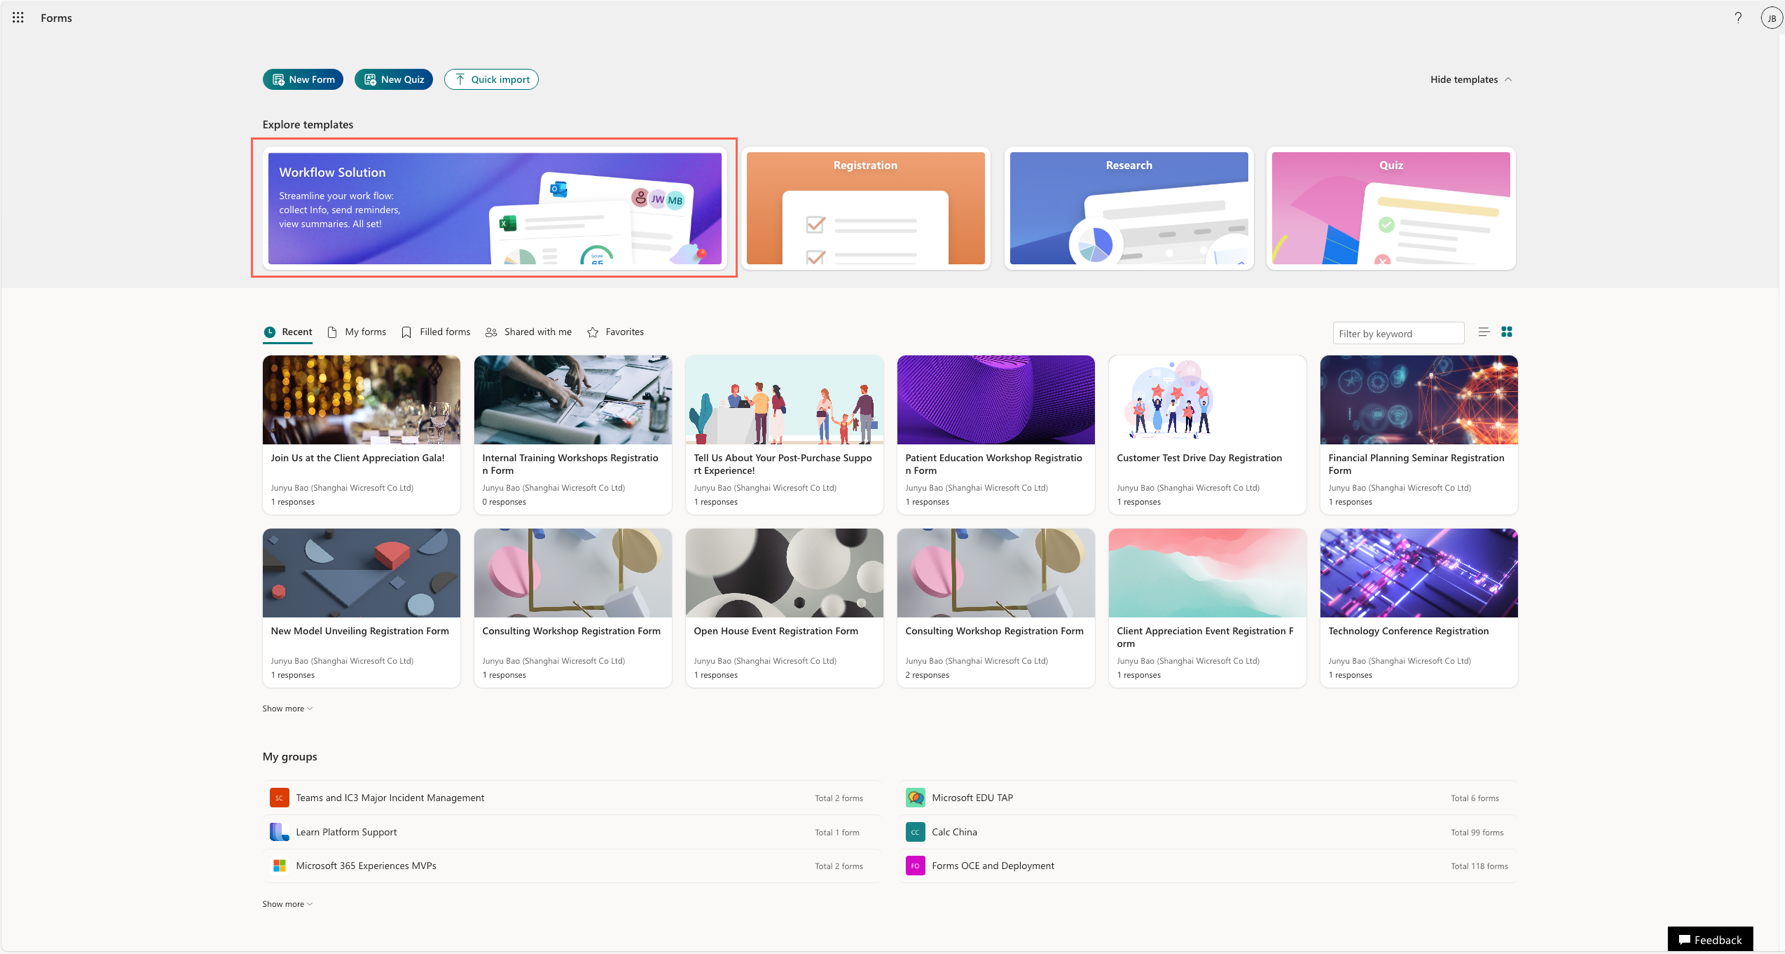Screen dimensions: 1785x954
Task: Open the Favorites tab
Action: [x=616, y=332]
